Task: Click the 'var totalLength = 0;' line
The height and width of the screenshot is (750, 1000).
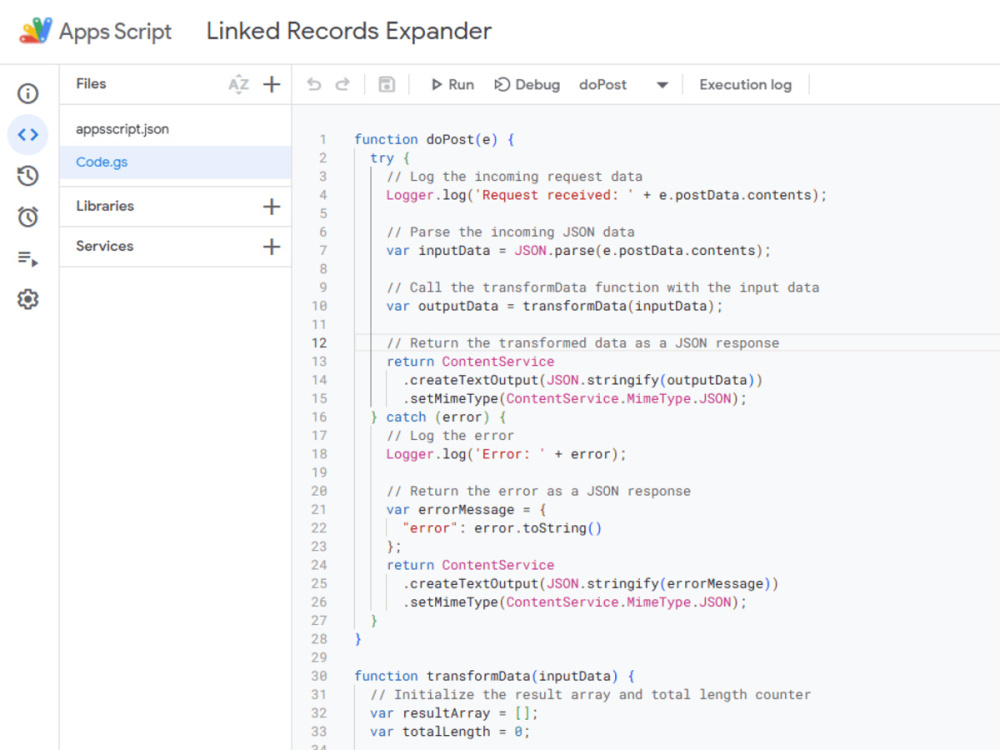Action: 450,732
